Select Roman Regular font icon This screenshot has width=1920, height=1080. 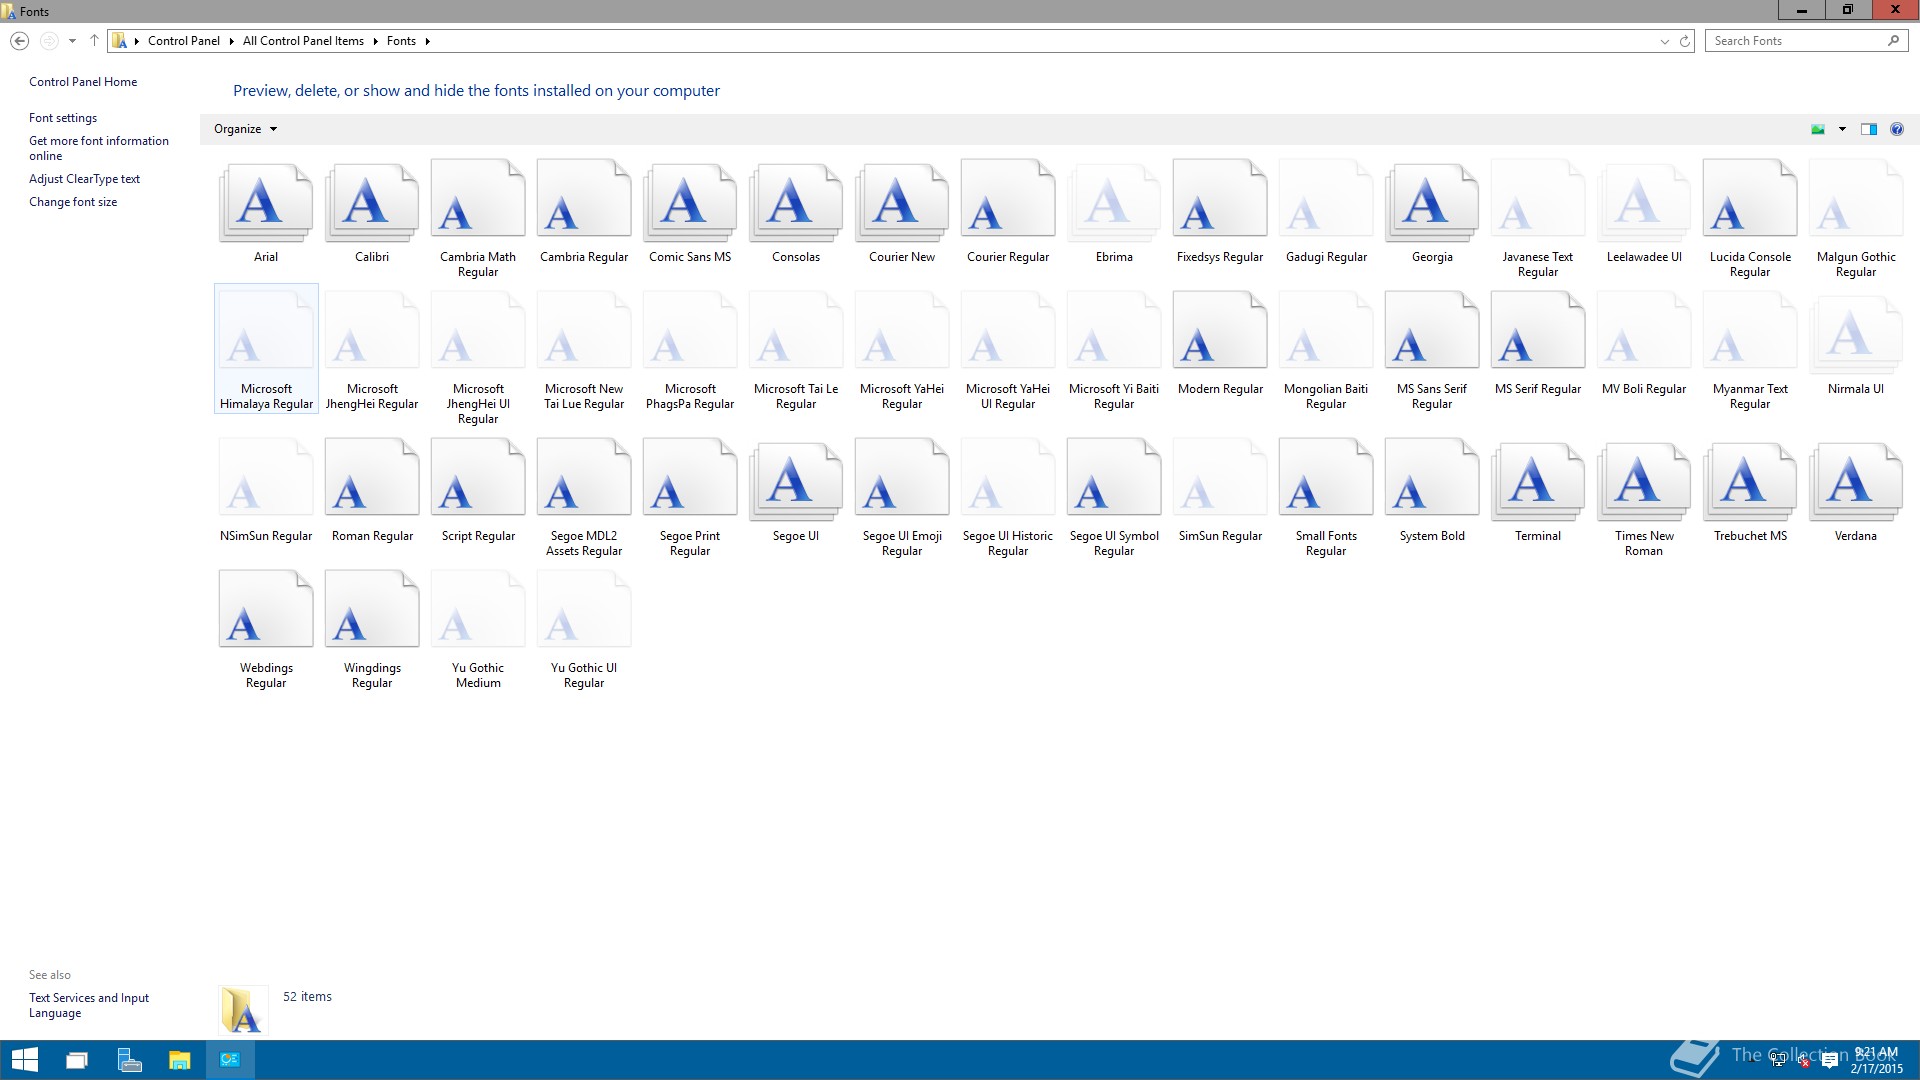372,478
